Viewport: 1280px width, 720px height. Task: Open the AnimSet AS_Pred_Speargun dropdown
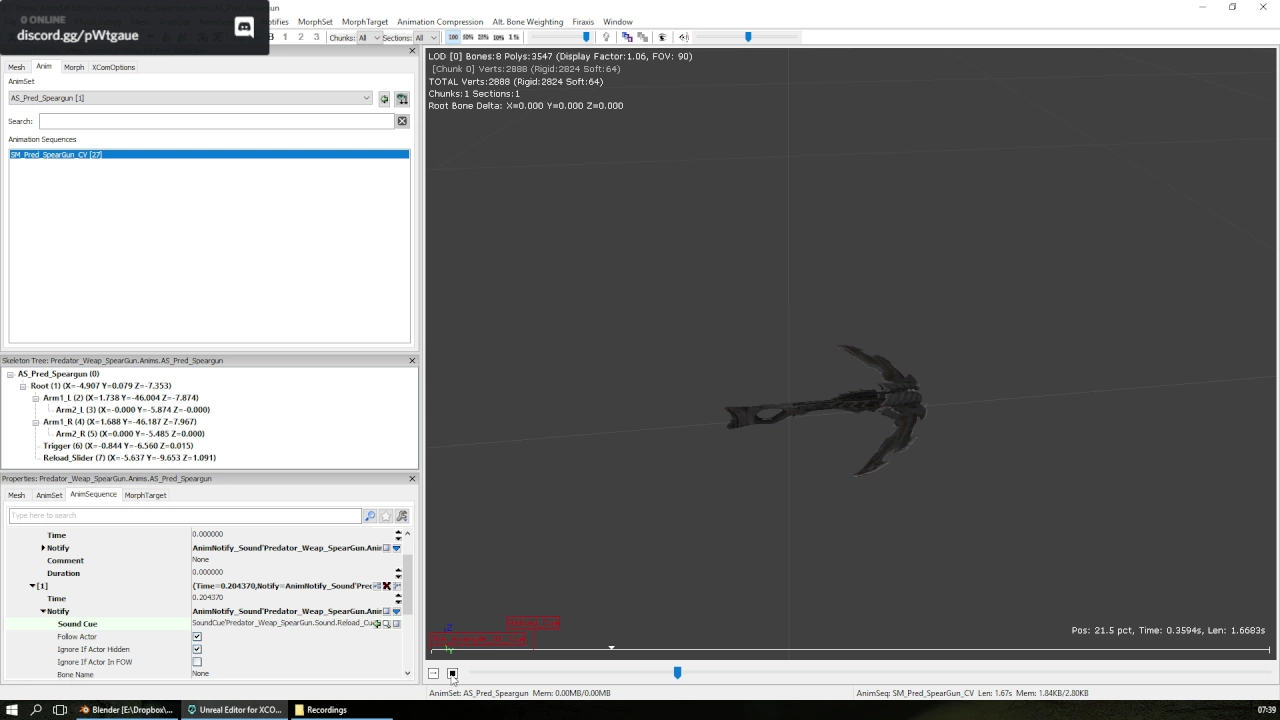190,98
